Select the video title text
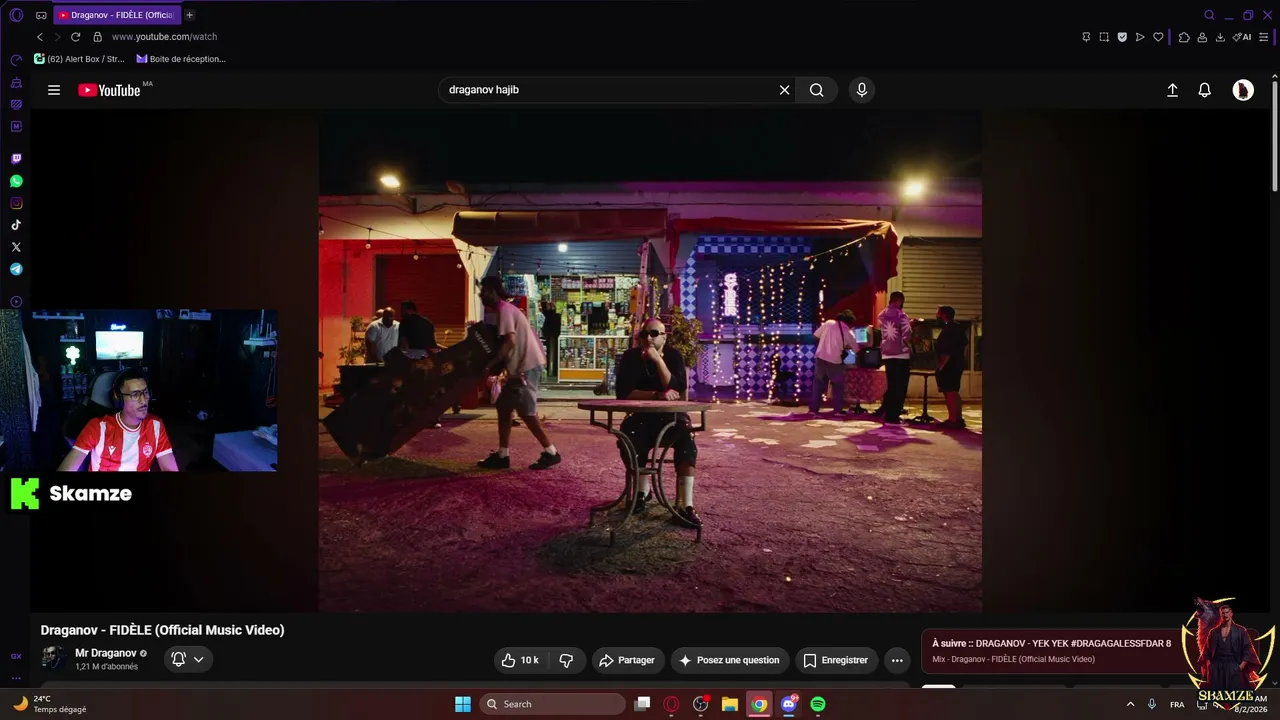The image size is (1280, 720). click(x=162, y=630)
